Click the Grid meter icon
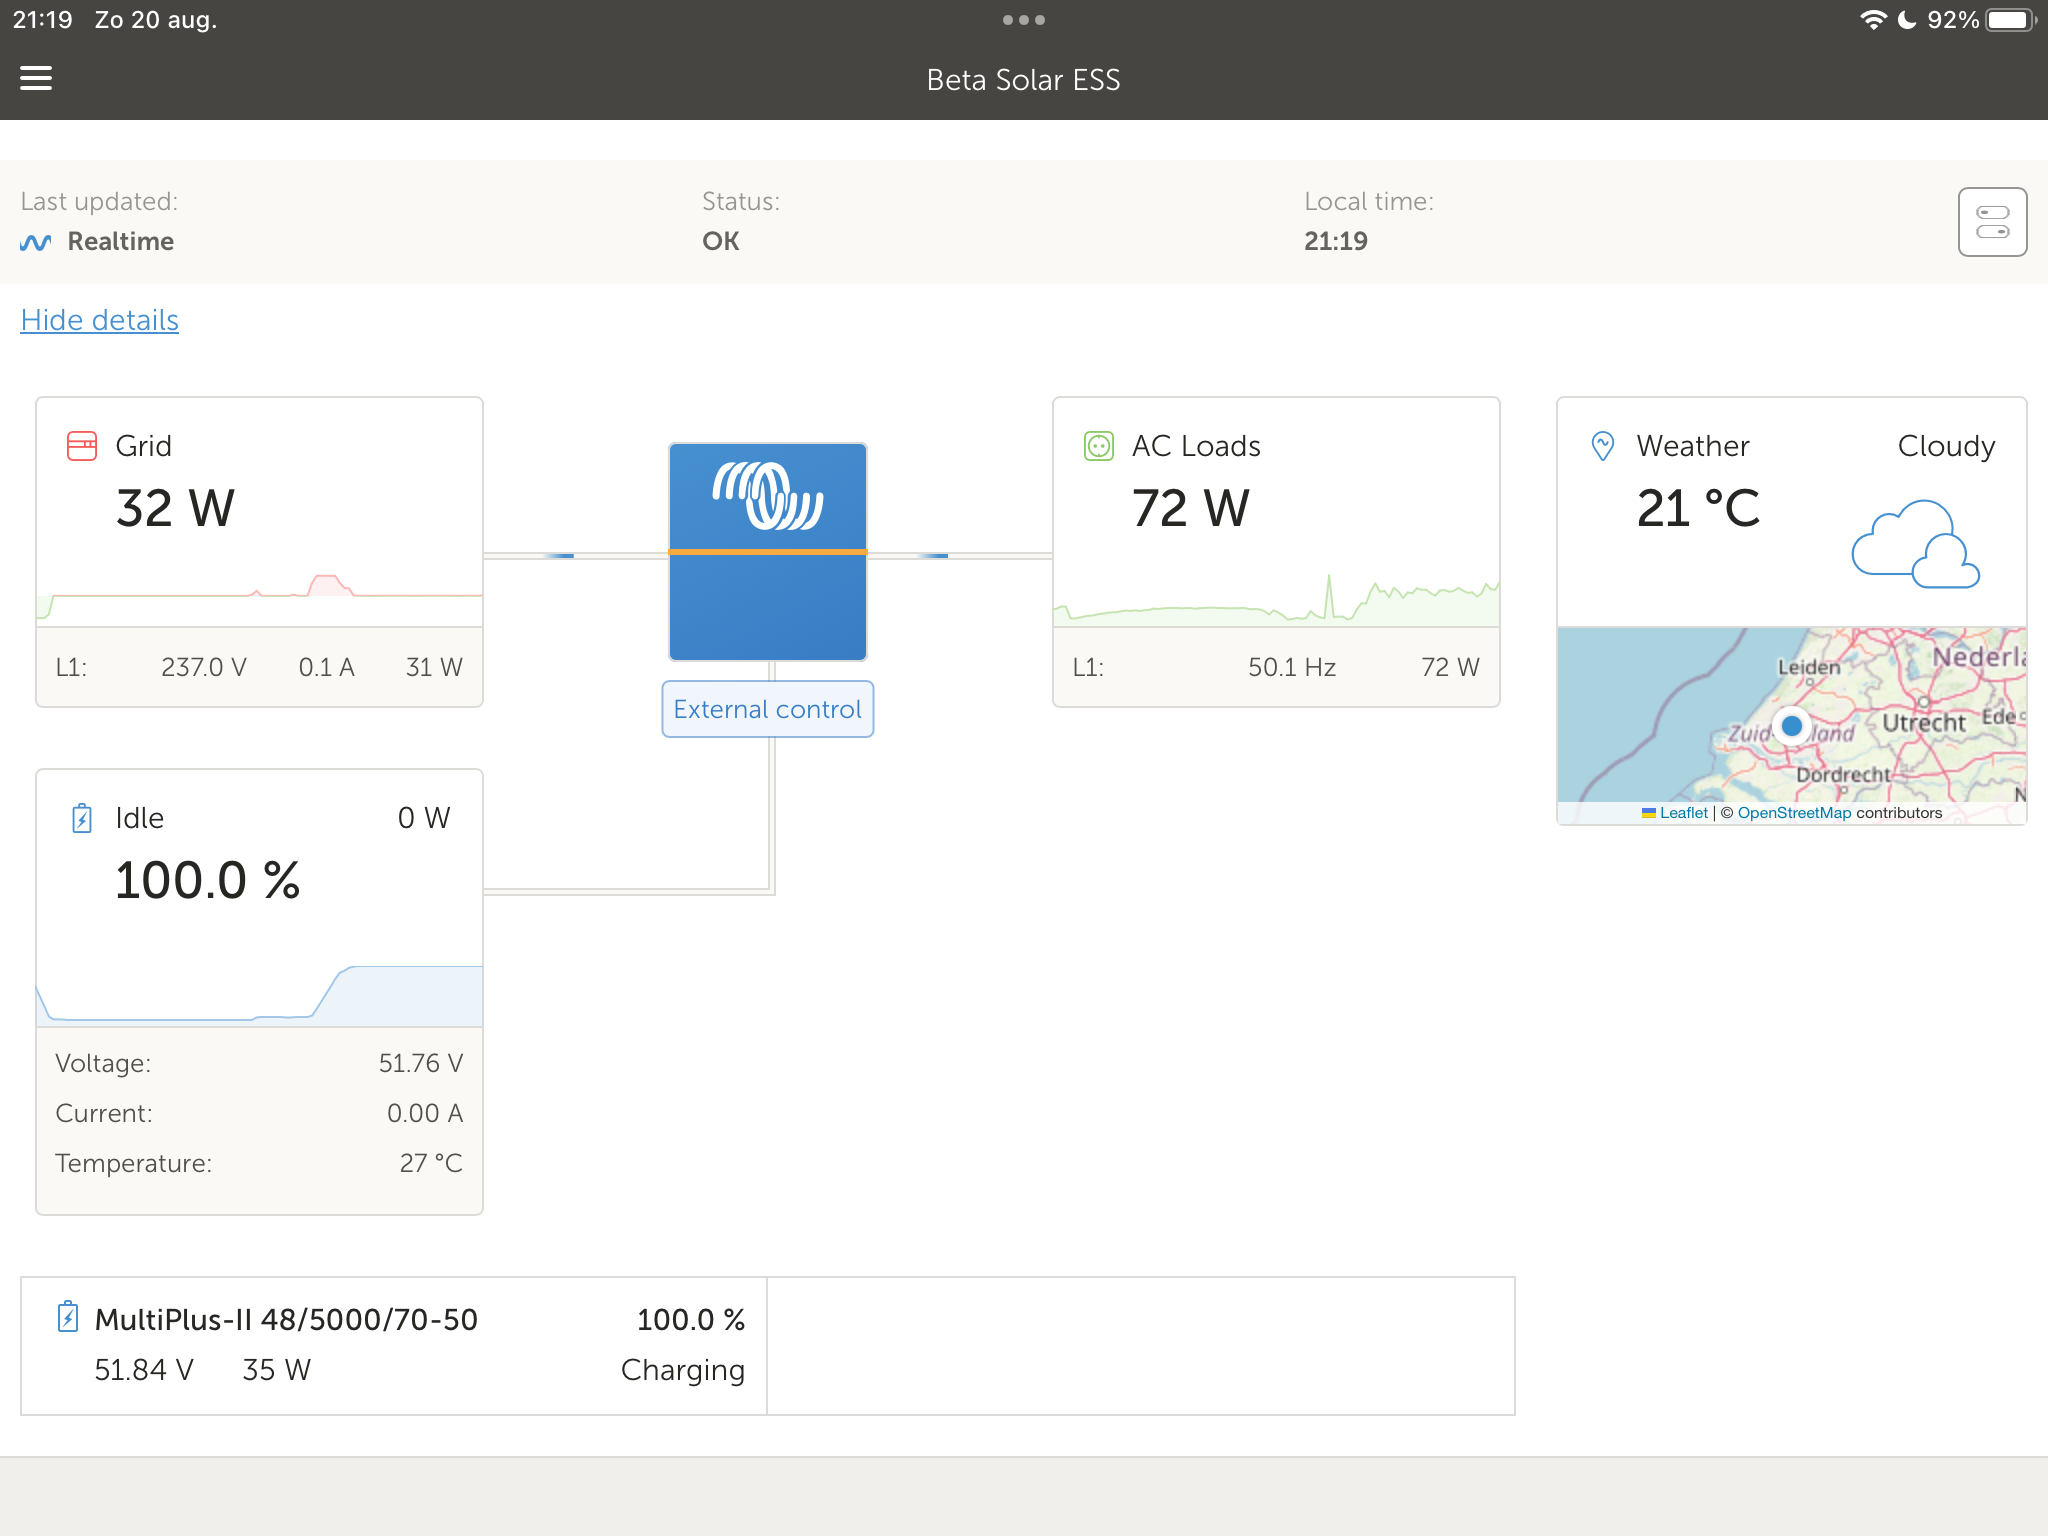 click(82, 446)
